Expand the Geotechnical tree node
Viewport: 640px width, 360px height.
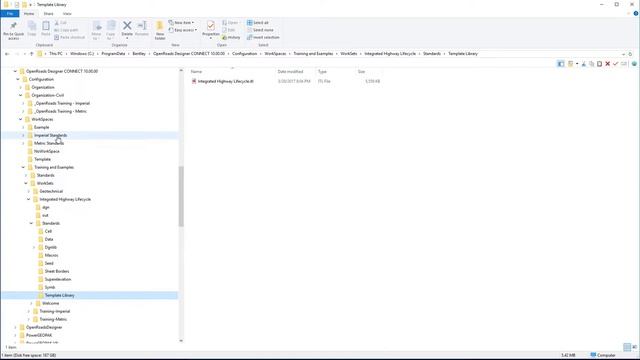29,191
